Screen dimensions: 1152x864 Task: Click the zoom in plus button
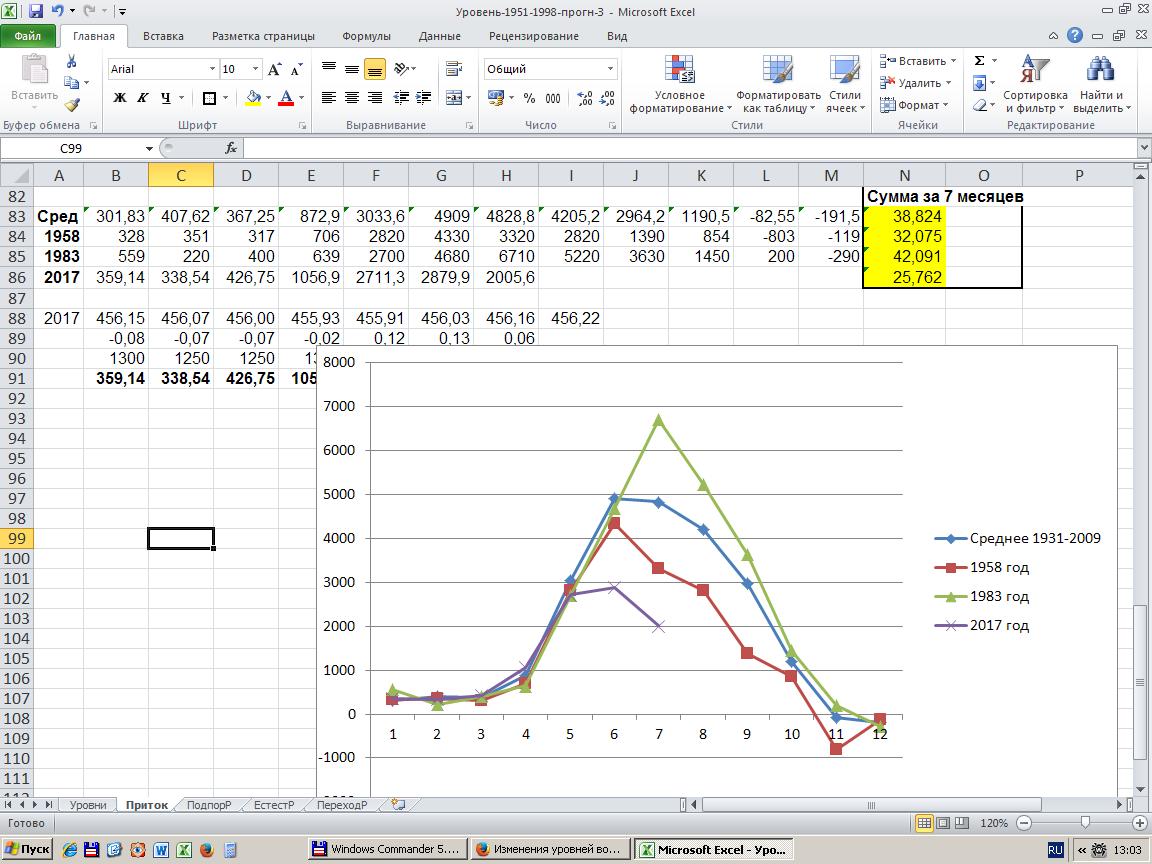(x=1140, y=823)
